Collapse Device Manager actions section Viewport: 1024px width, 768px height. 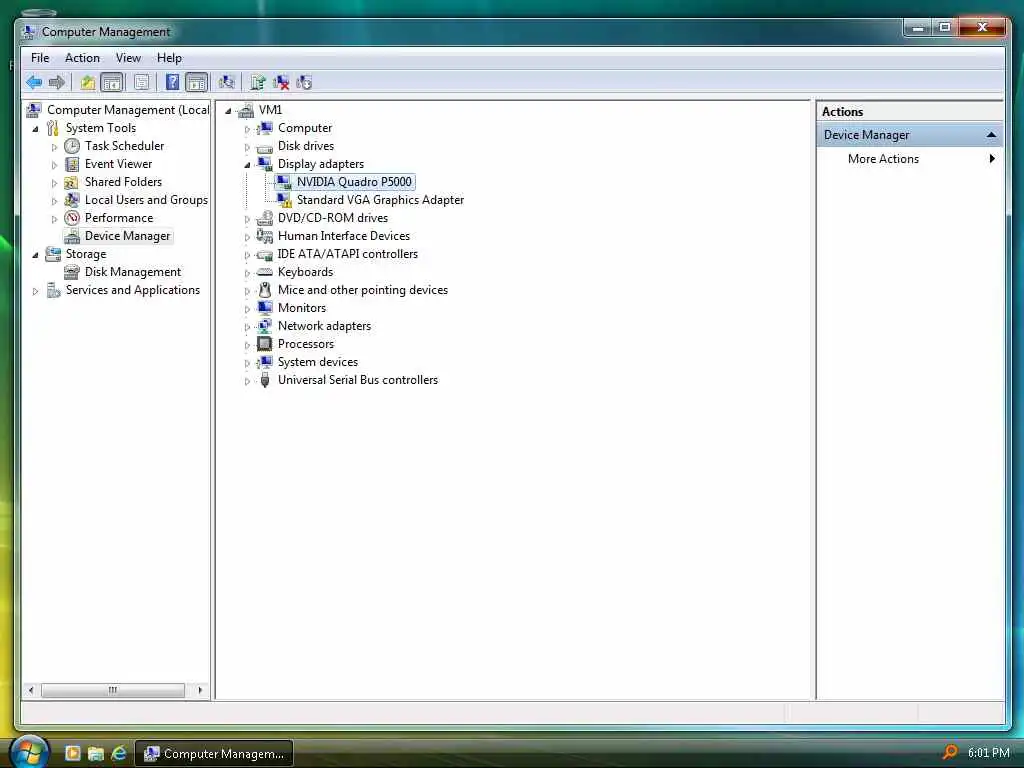click(991, 135)
